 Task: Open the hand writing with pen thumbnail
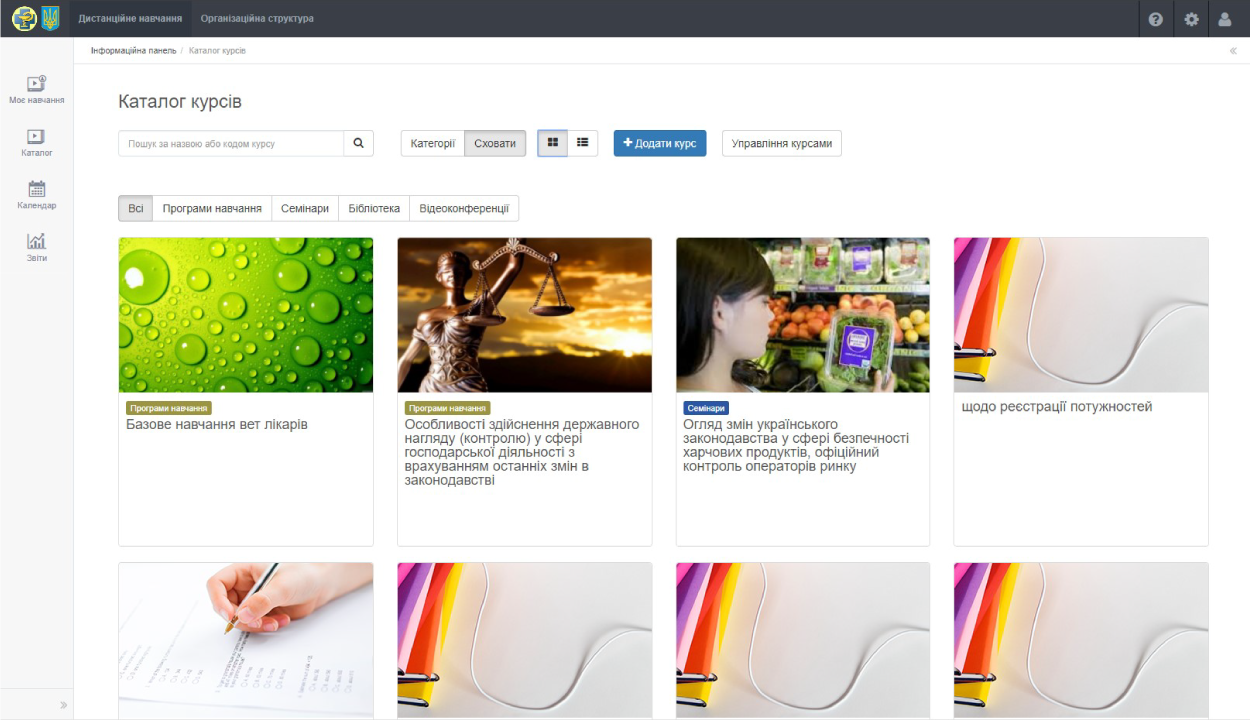pyautogui.click(x=246, y=640)
